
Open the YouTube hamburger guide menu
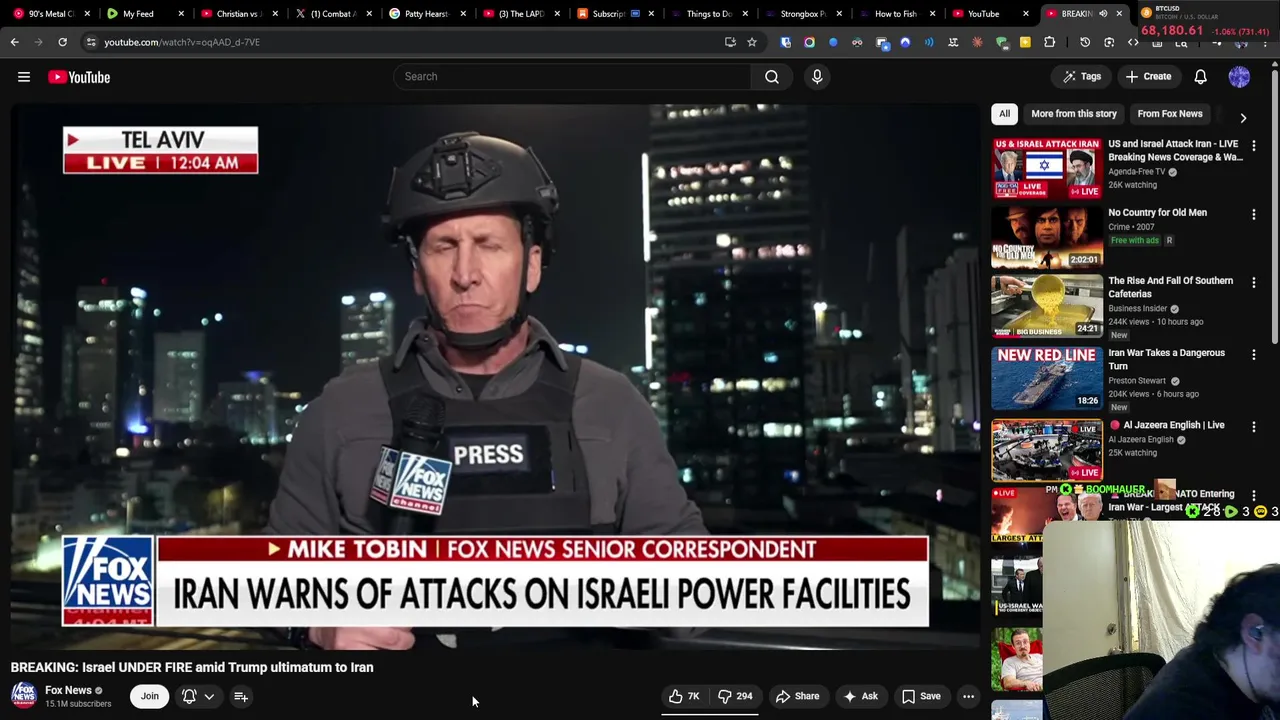click(24, 77)
